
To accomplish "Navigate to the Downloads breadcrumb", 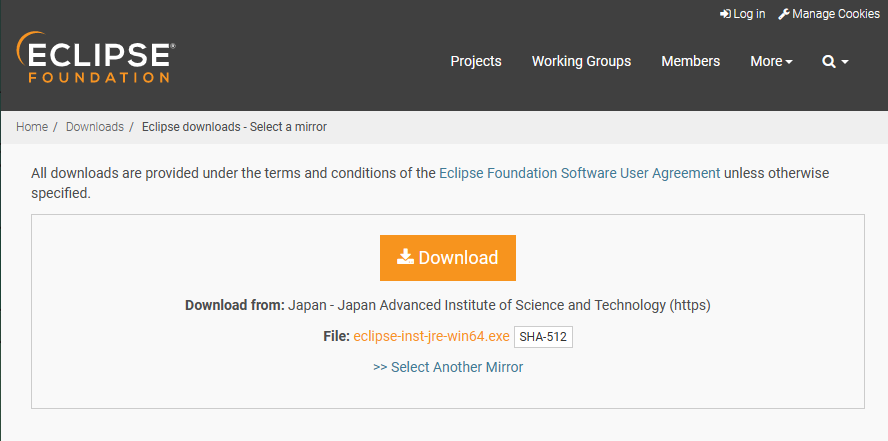I will click(x=95, y=127).
